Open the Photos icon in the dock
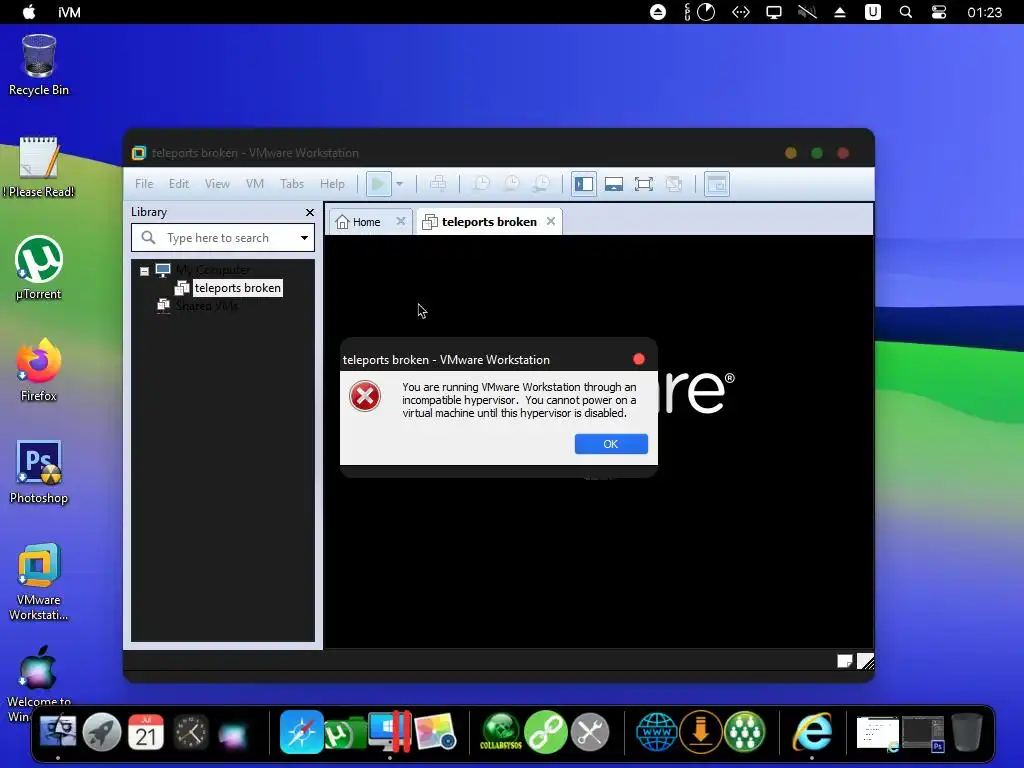This screenshot has width=1024, height=768. [434, 733]
